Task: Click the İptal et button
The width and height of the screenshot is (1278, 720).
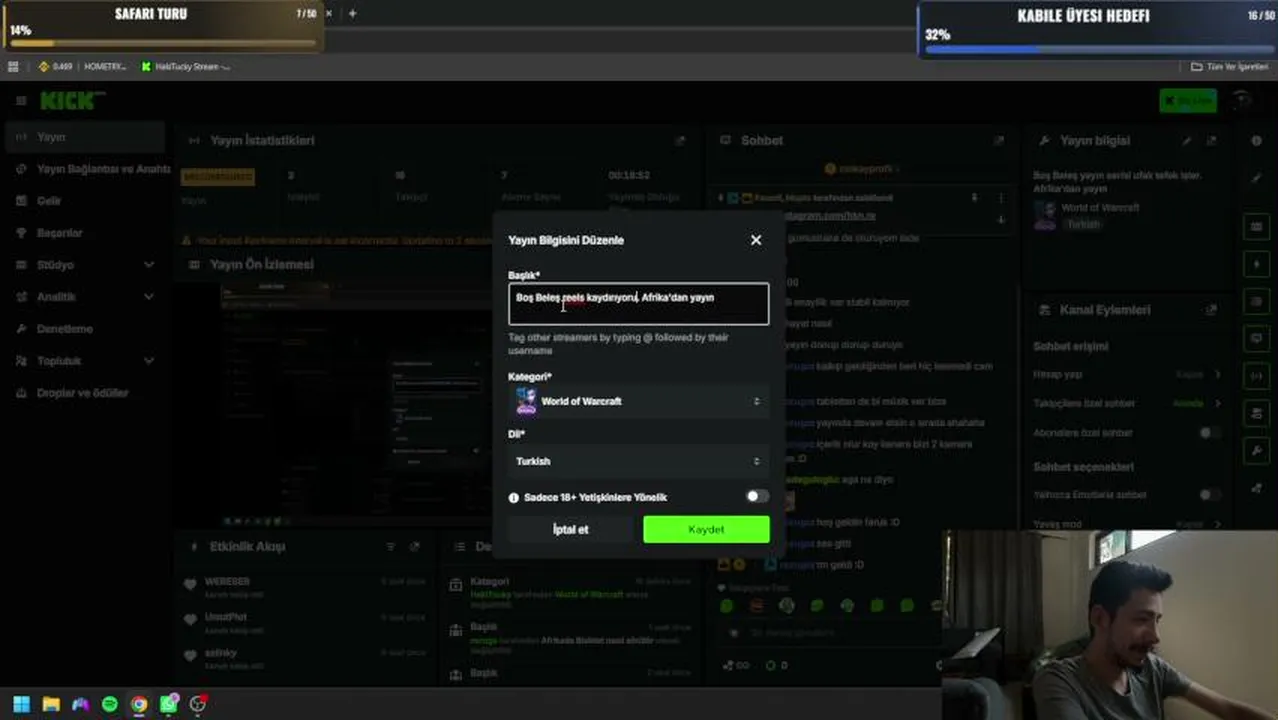Action: 571,529
